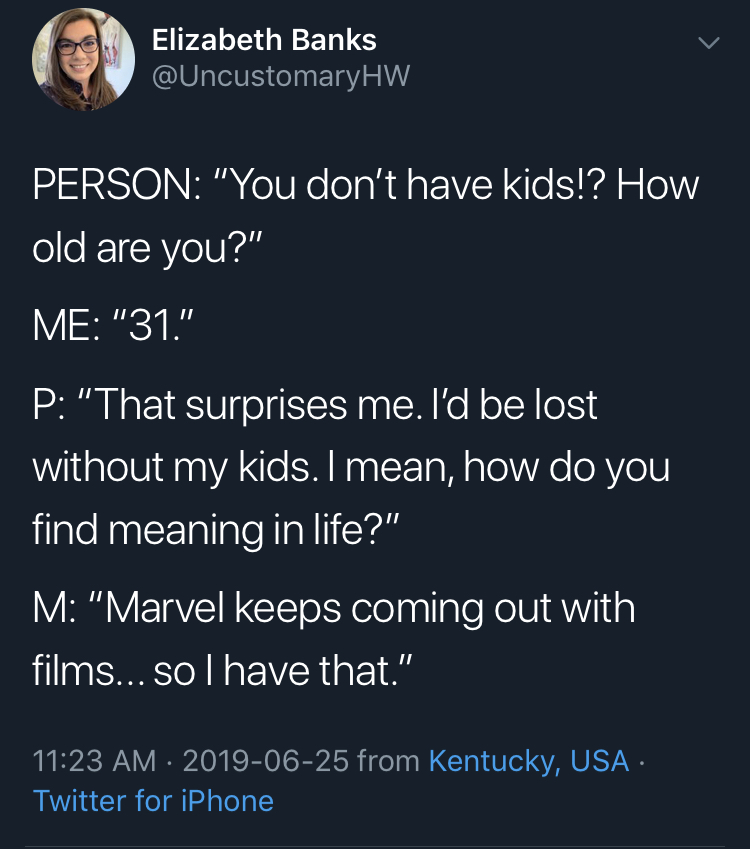The height and width of the screenshot is (849, 750).
Task: Open the Kentucky, USA location link
Action: (x=528, y=761)
